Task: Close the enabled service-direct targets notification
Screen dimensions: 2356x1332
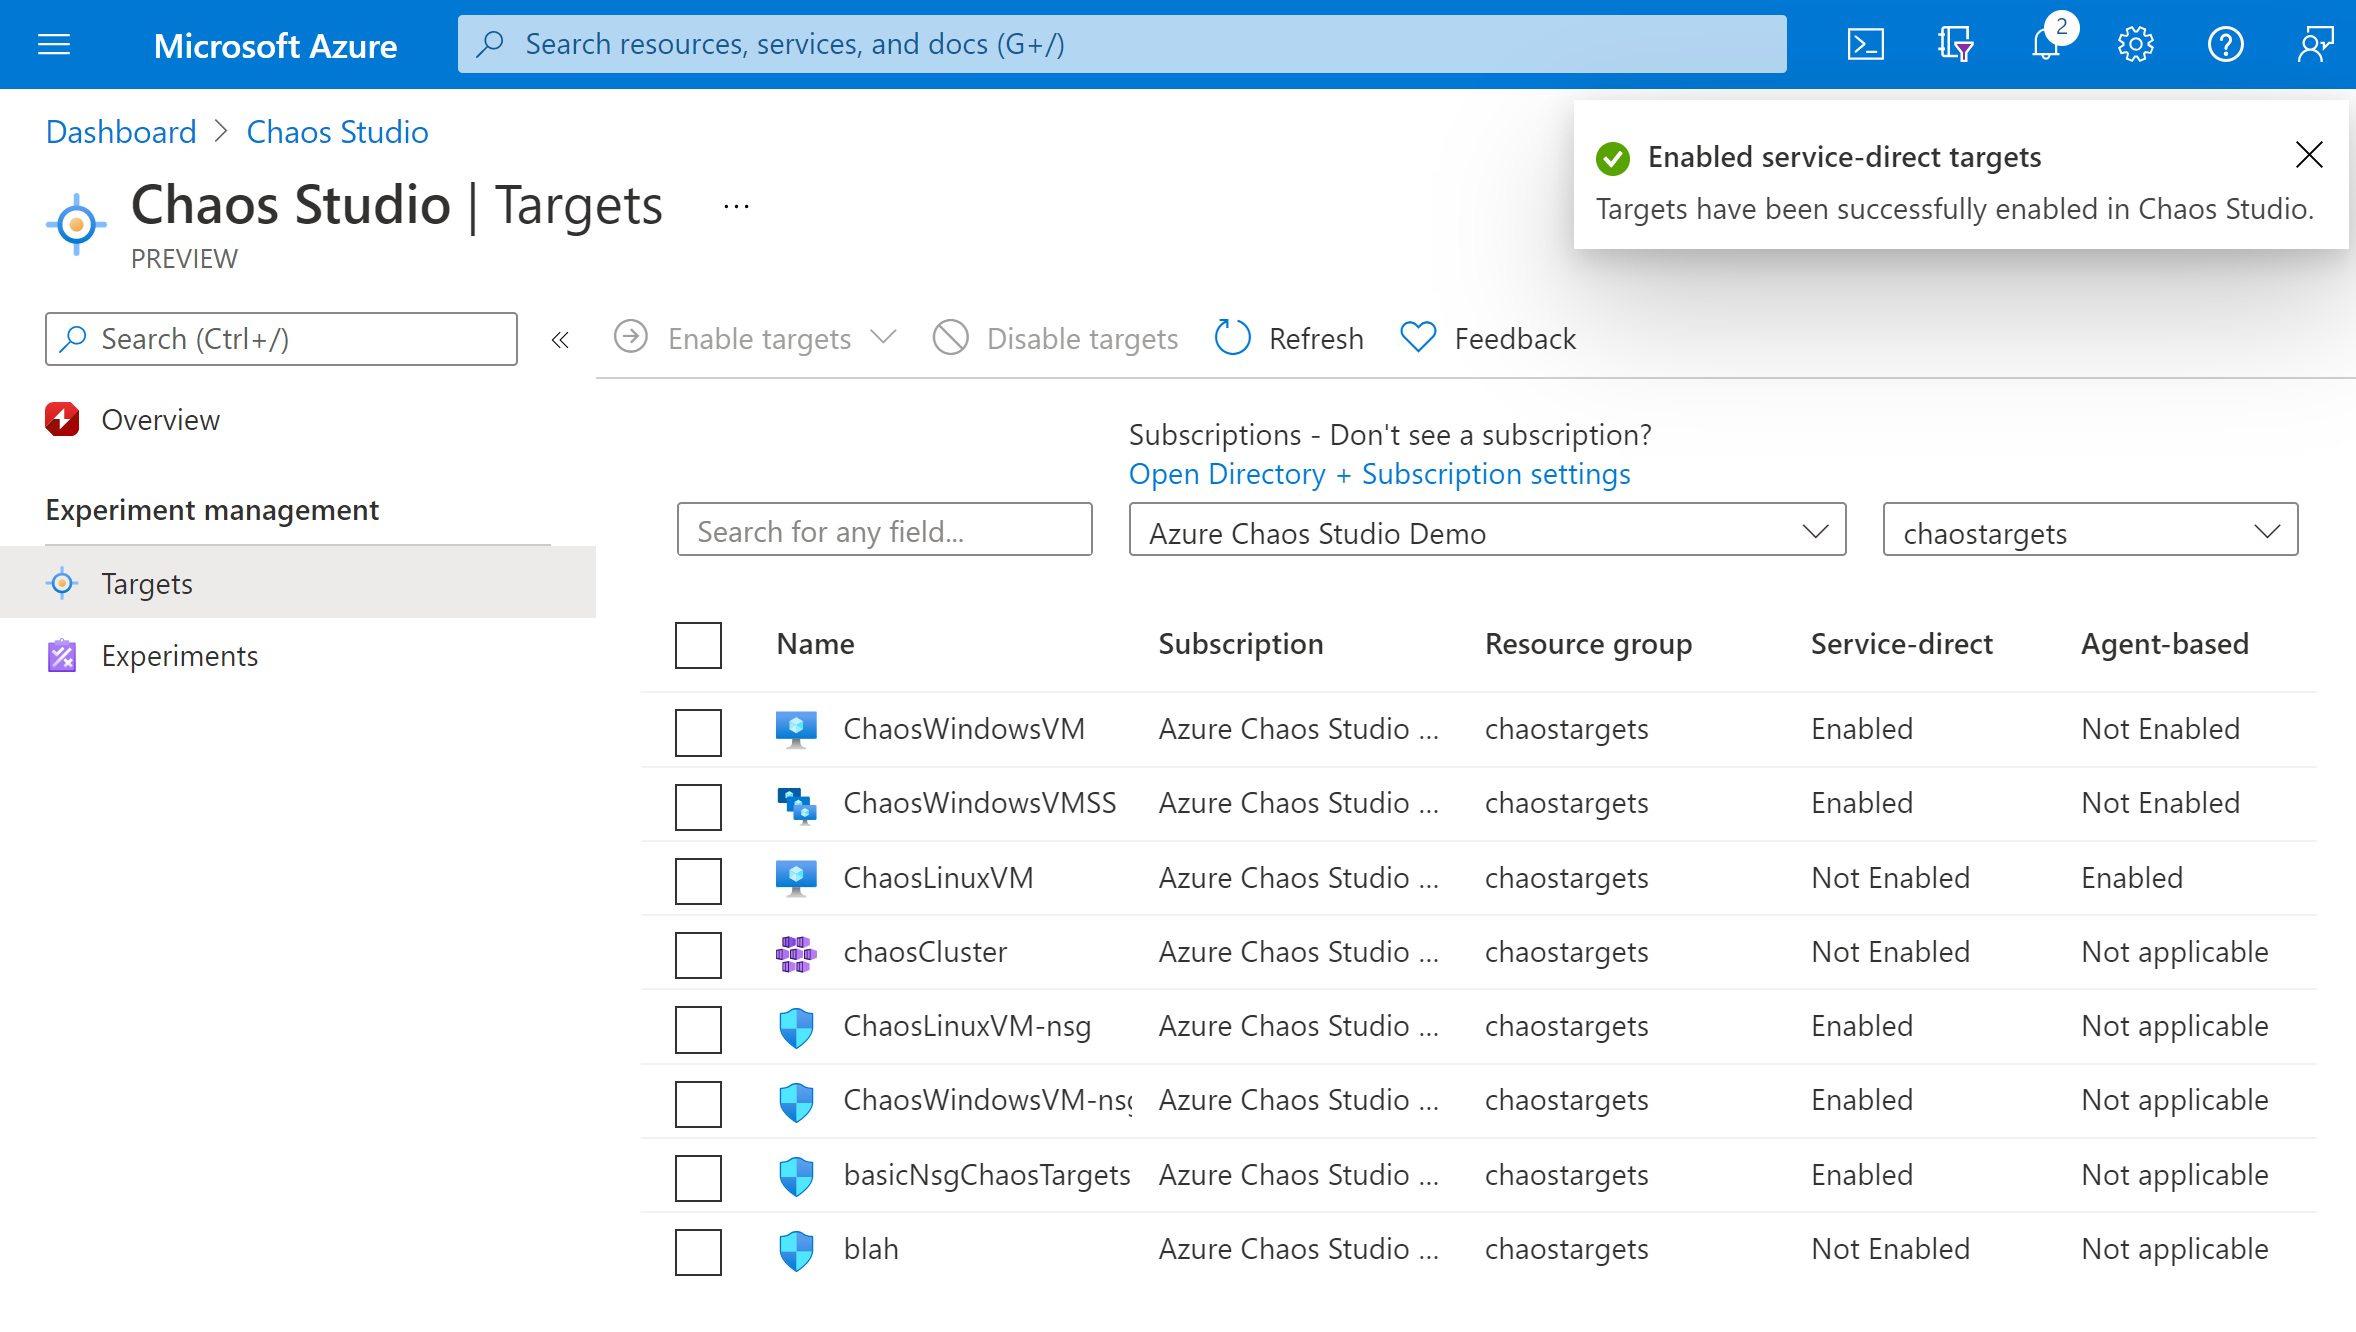Action: tap(2311, 154)
